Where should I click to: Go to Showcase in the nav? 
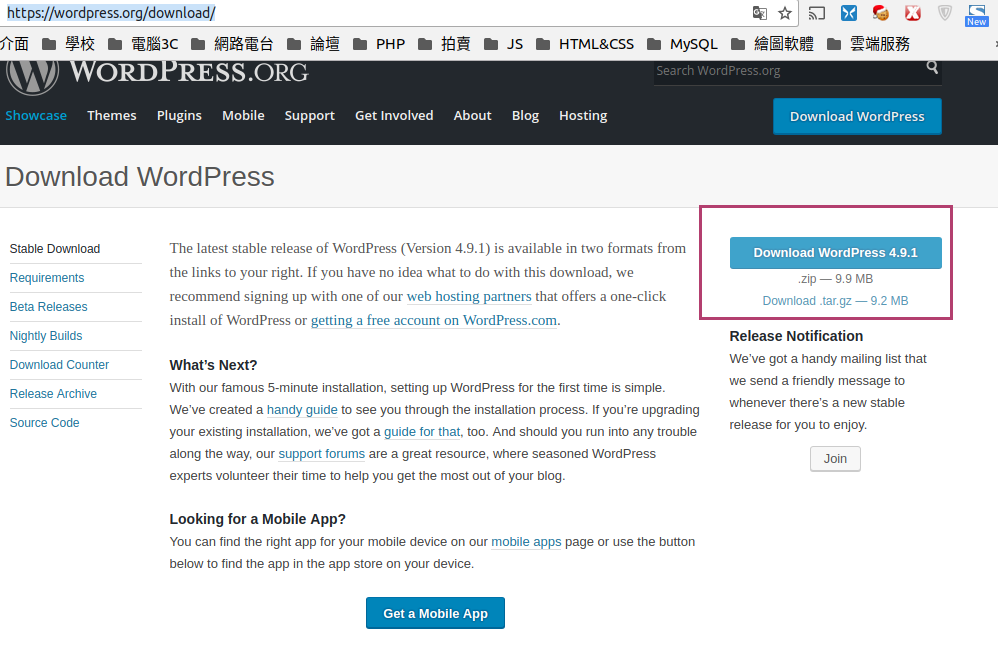[x=36, y=116]
